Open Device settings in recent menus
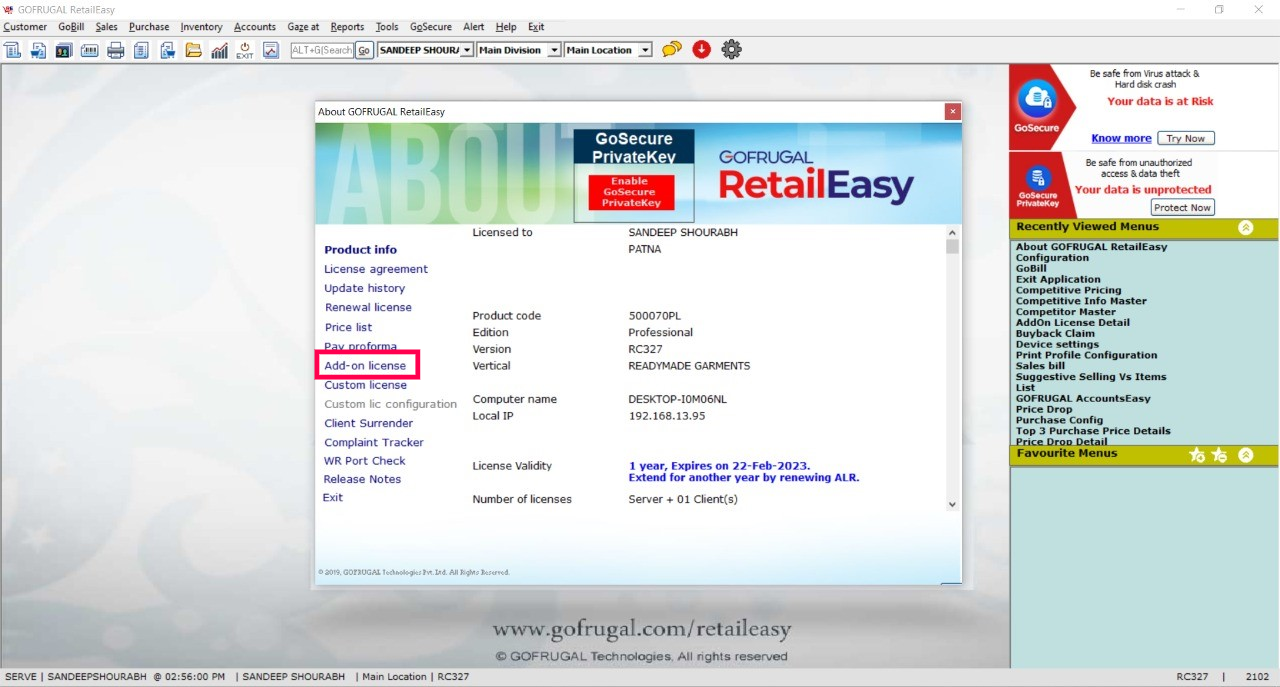 pyautogui.click(x=1057, y=344)
